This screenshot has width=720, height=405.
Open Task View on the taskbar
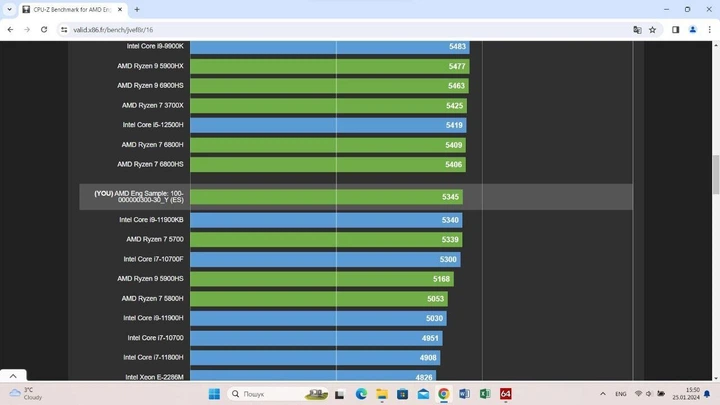click(x=339, y=394)
